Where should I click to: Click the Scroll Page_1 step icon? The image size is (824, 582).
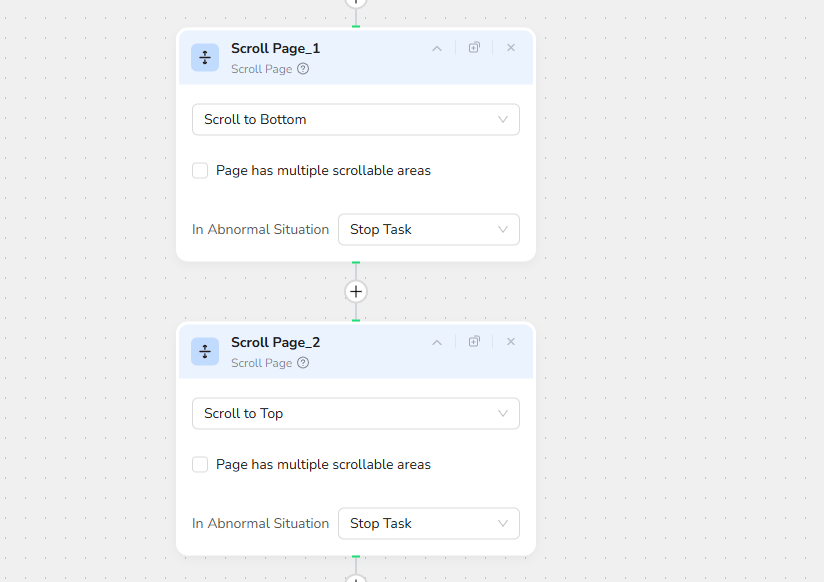[x=205, y=58]
